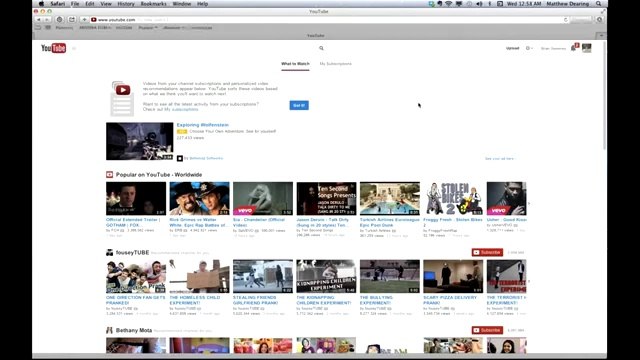Open the account avatar picture
The width and height of the screenshot is (640, 360).
click(x=587, y=48)
